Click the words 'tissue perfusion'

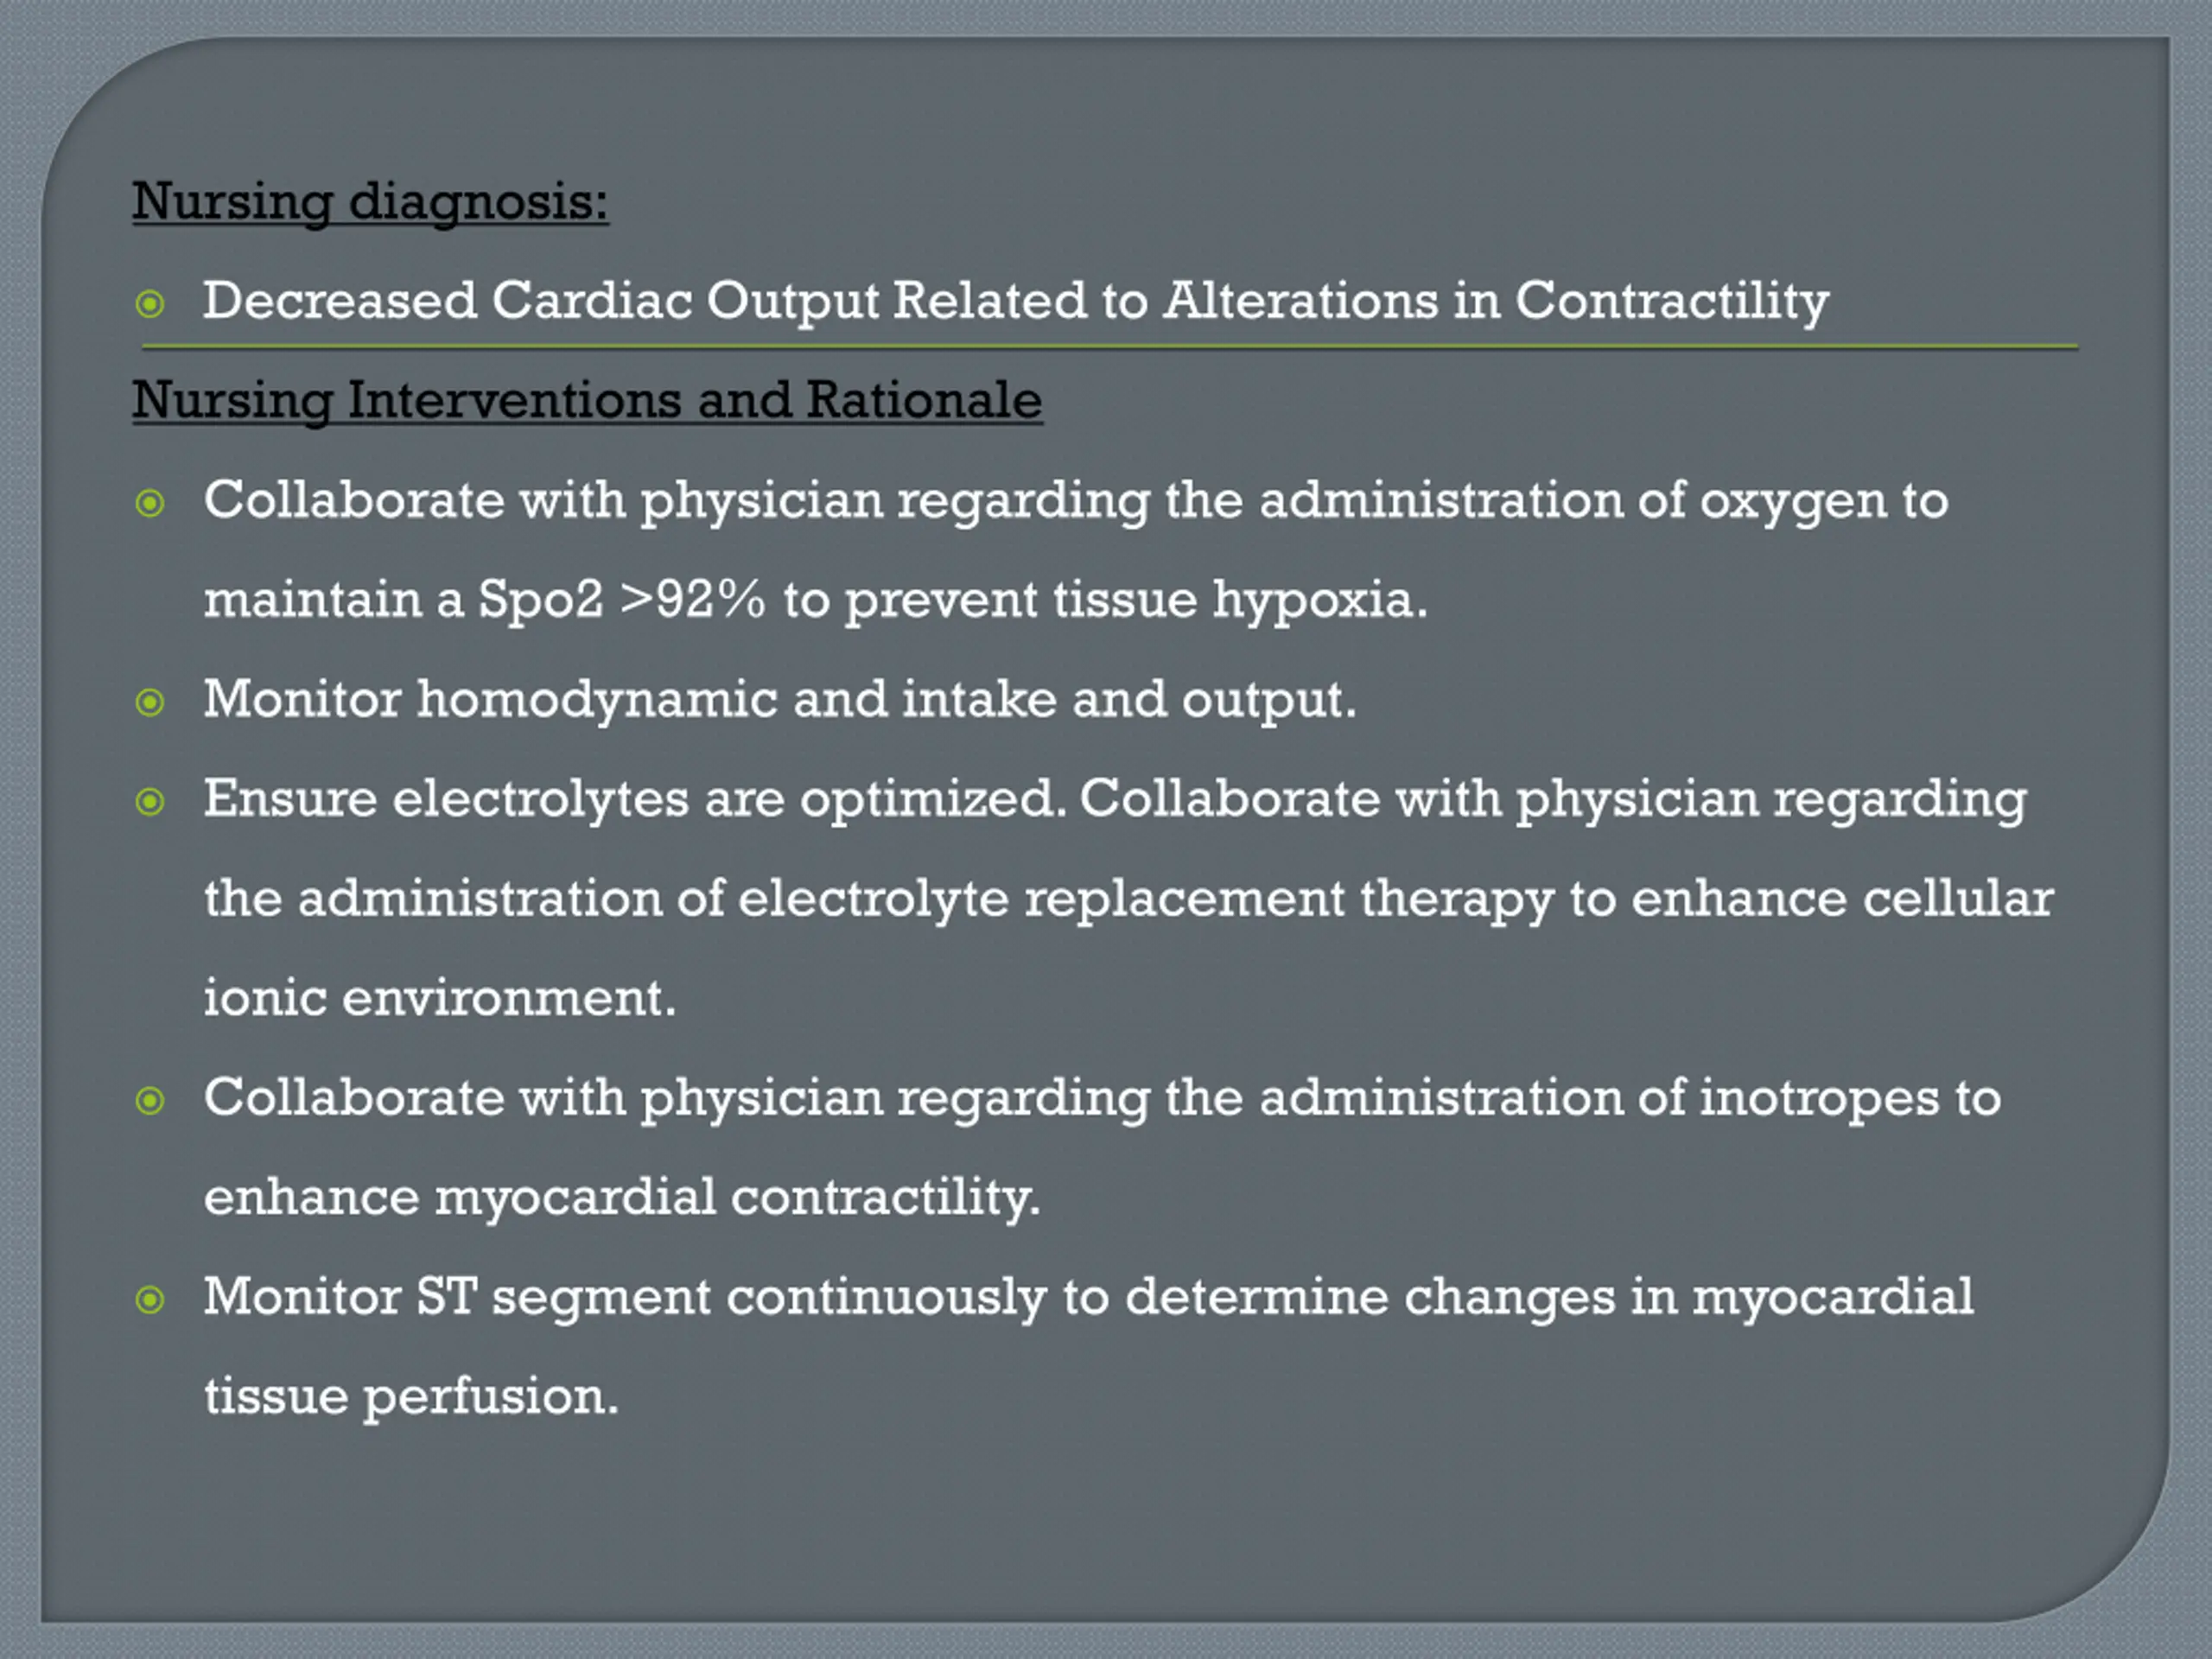(x=411, y=1398)
